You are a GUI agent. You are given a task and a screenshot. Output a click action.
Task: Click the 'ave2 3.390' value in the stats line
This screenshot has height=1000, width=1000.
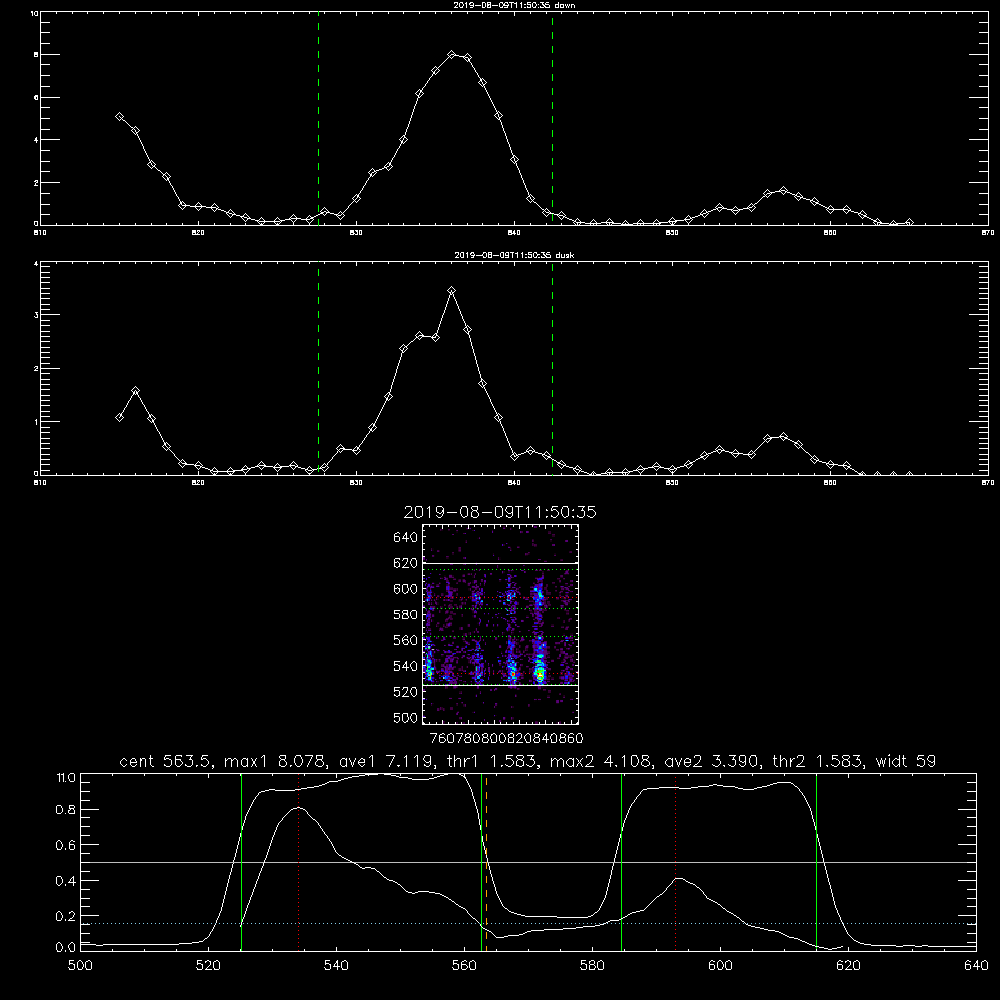click(x=713, y=761)
